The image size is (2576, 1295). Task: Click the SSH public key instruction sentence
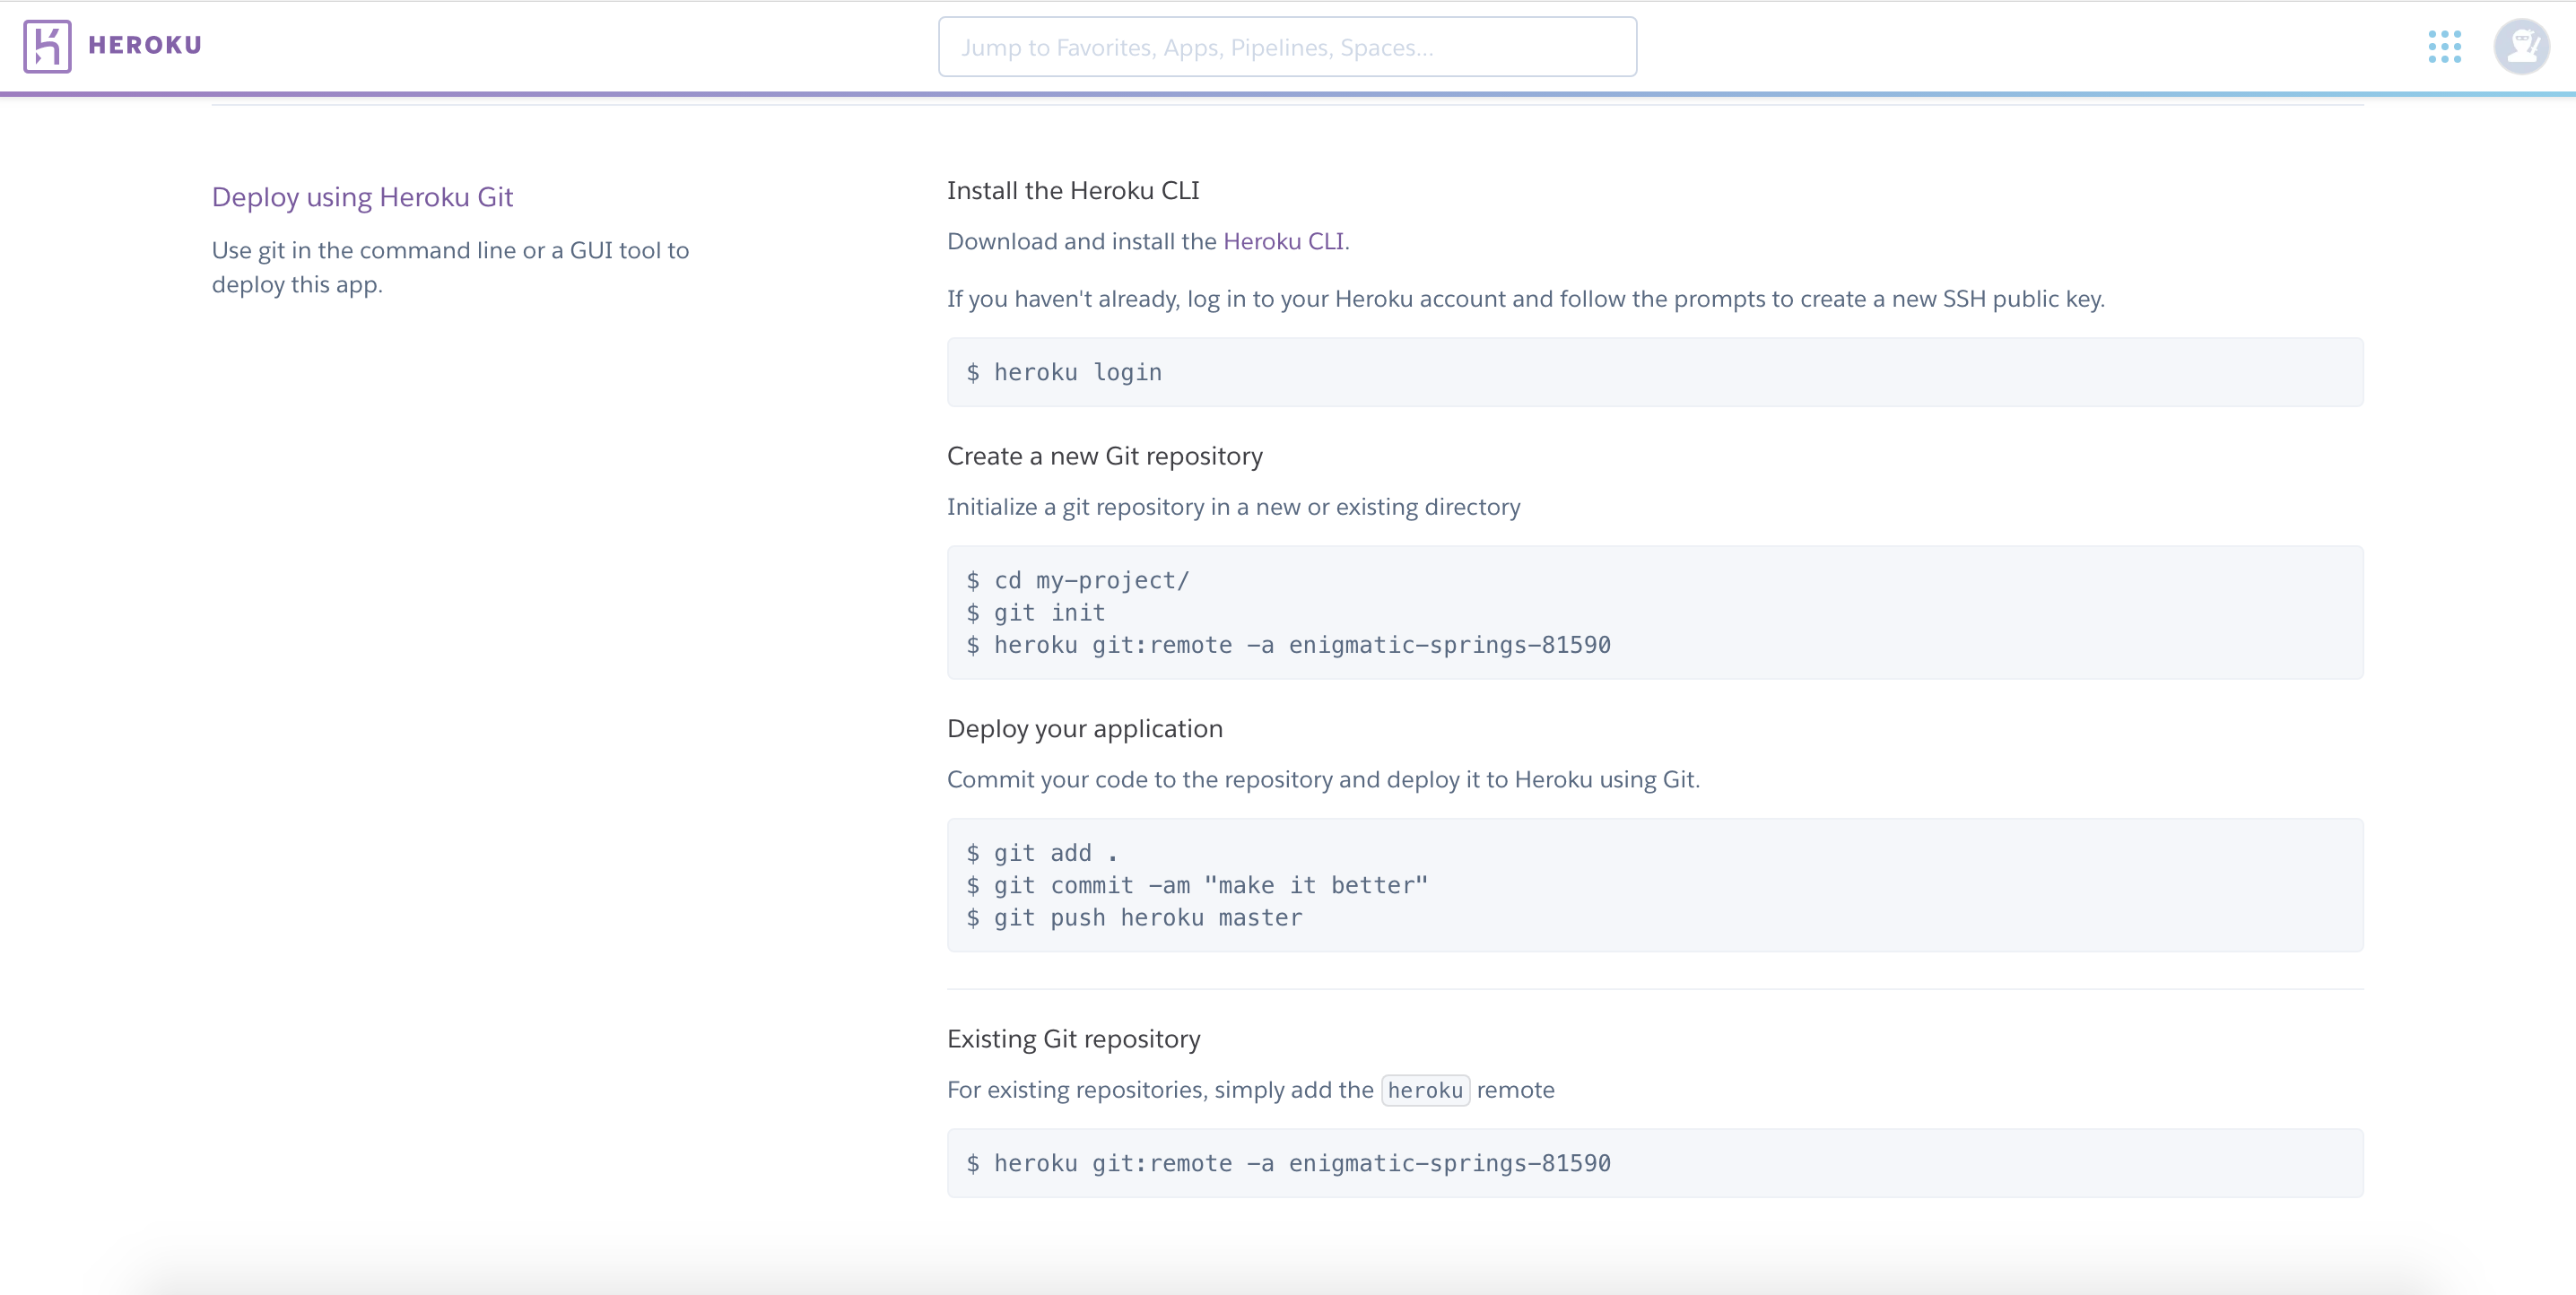(x=1526, y=299)
